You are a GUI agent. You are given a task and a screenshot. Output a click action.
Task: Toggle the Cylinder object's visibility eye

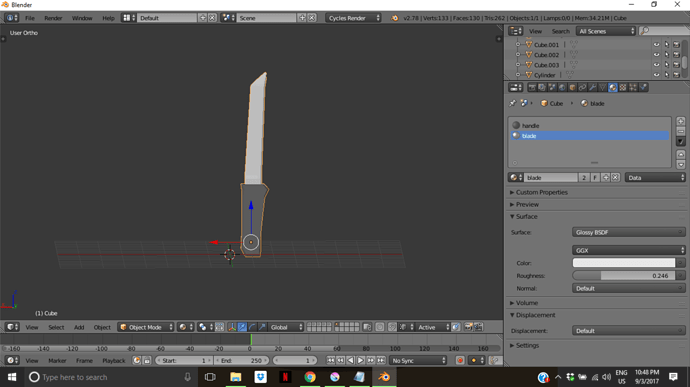pos(656,75)
